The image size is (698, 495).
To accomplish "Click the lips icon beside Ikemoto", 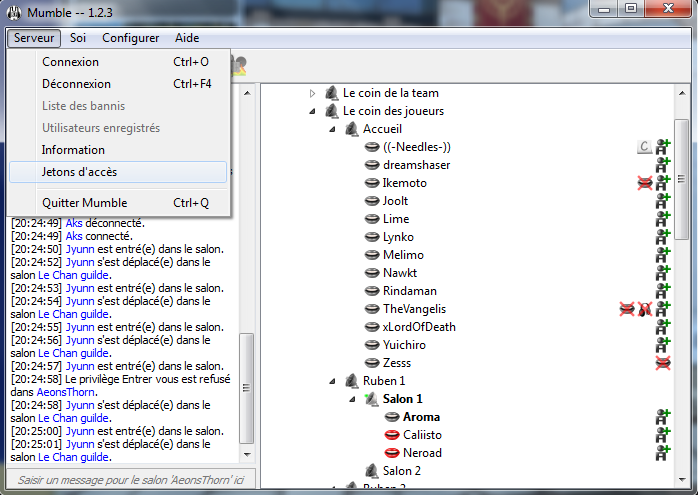I will click(x=372, y=183).
